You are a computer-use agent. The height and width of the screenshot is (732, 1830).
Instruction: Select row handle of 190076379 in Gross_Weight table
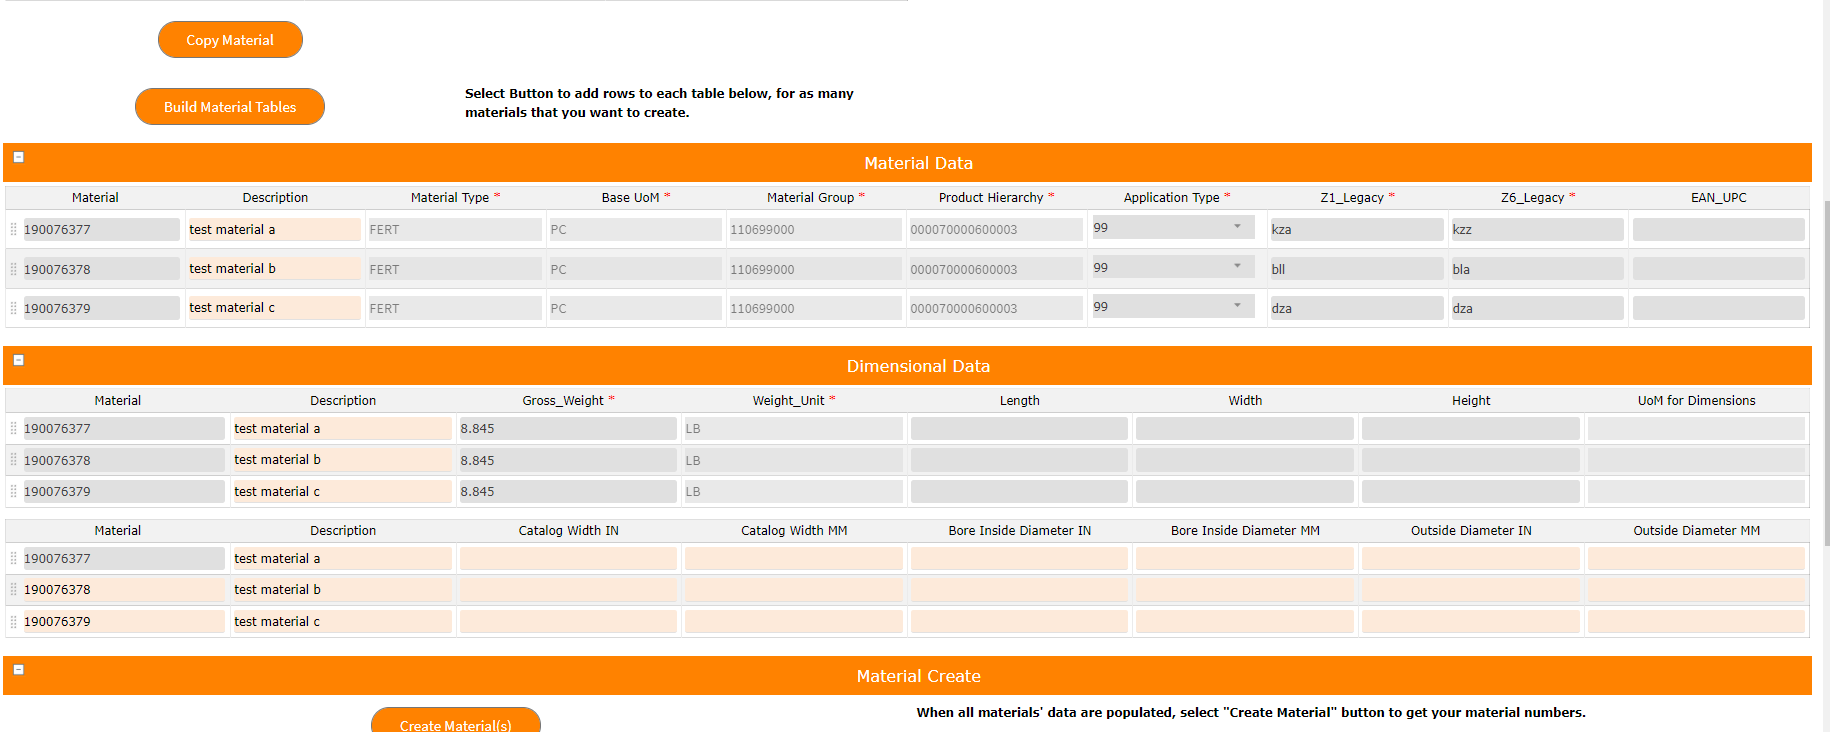click(x=13, y=491)
